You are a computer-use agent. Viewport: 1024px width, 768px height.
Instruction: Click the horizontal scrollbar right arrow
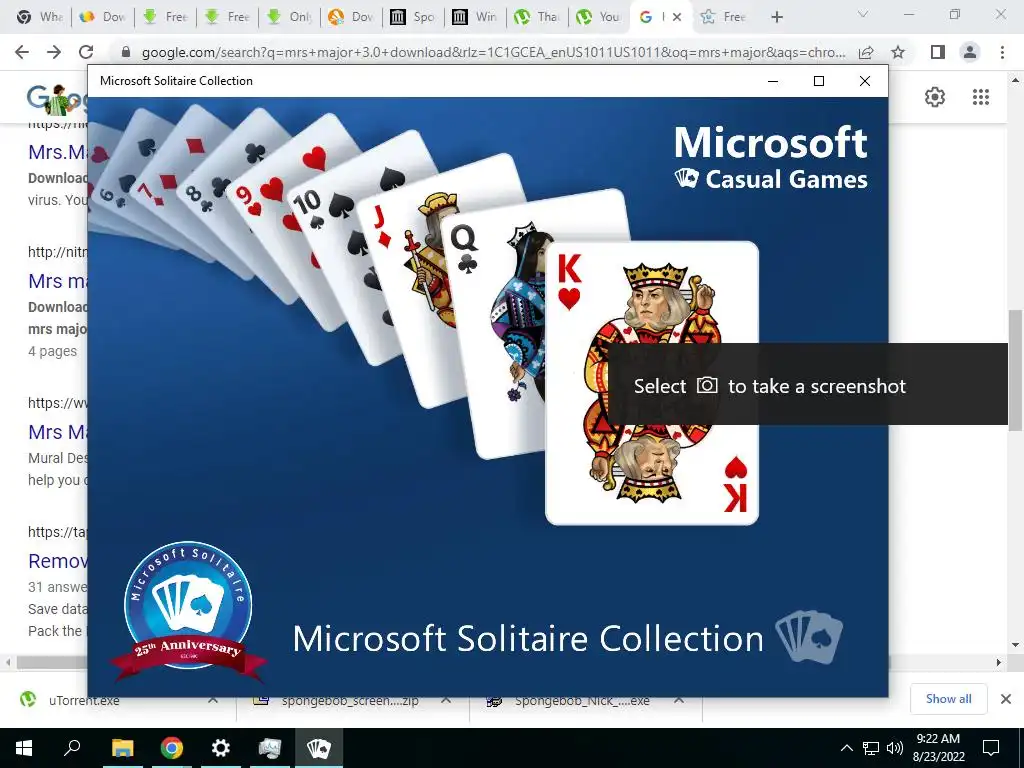click(x=999, y=662)
